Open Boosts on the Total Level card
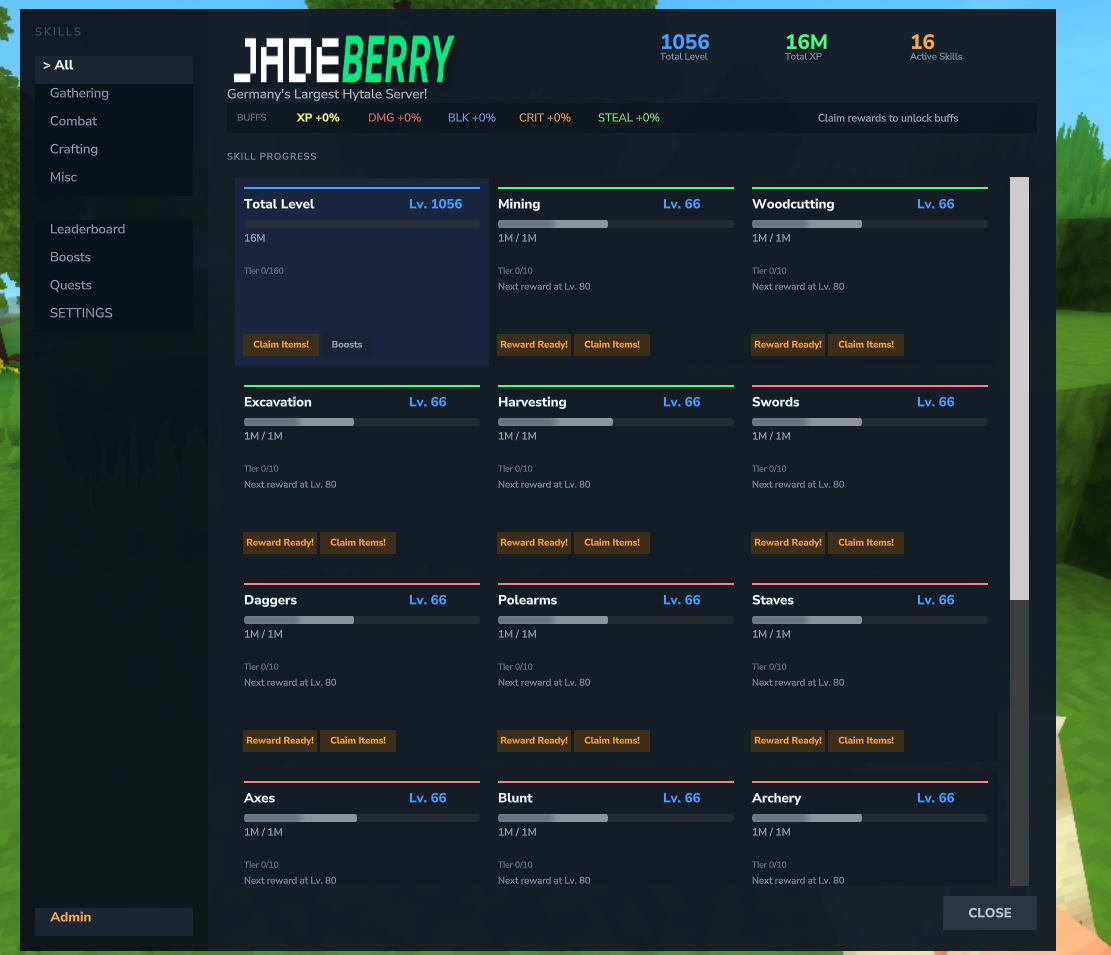This screenshot has width=1111, height=955. click(347, 344)
